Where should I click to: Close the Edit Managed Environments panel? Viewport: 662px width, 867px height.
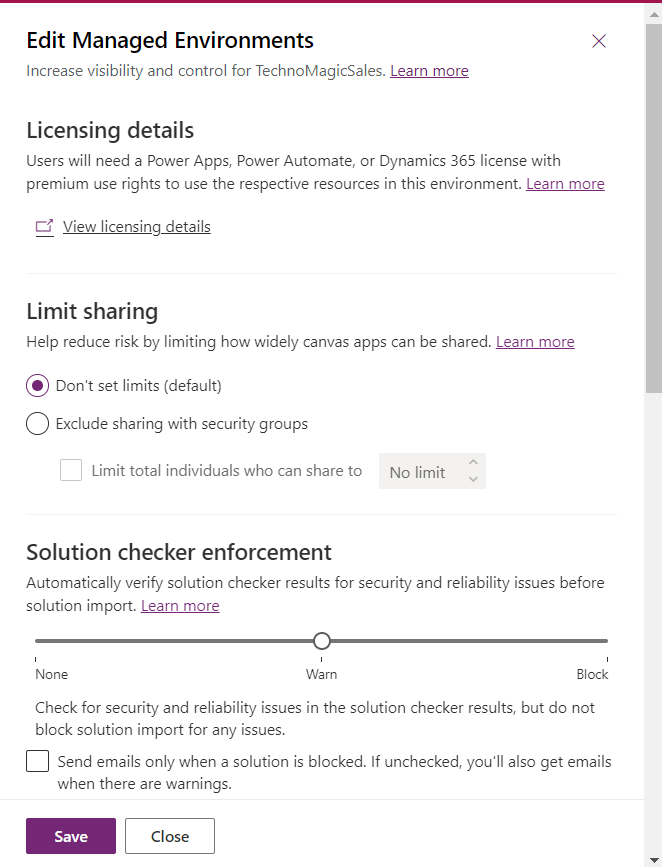point(599,41)
